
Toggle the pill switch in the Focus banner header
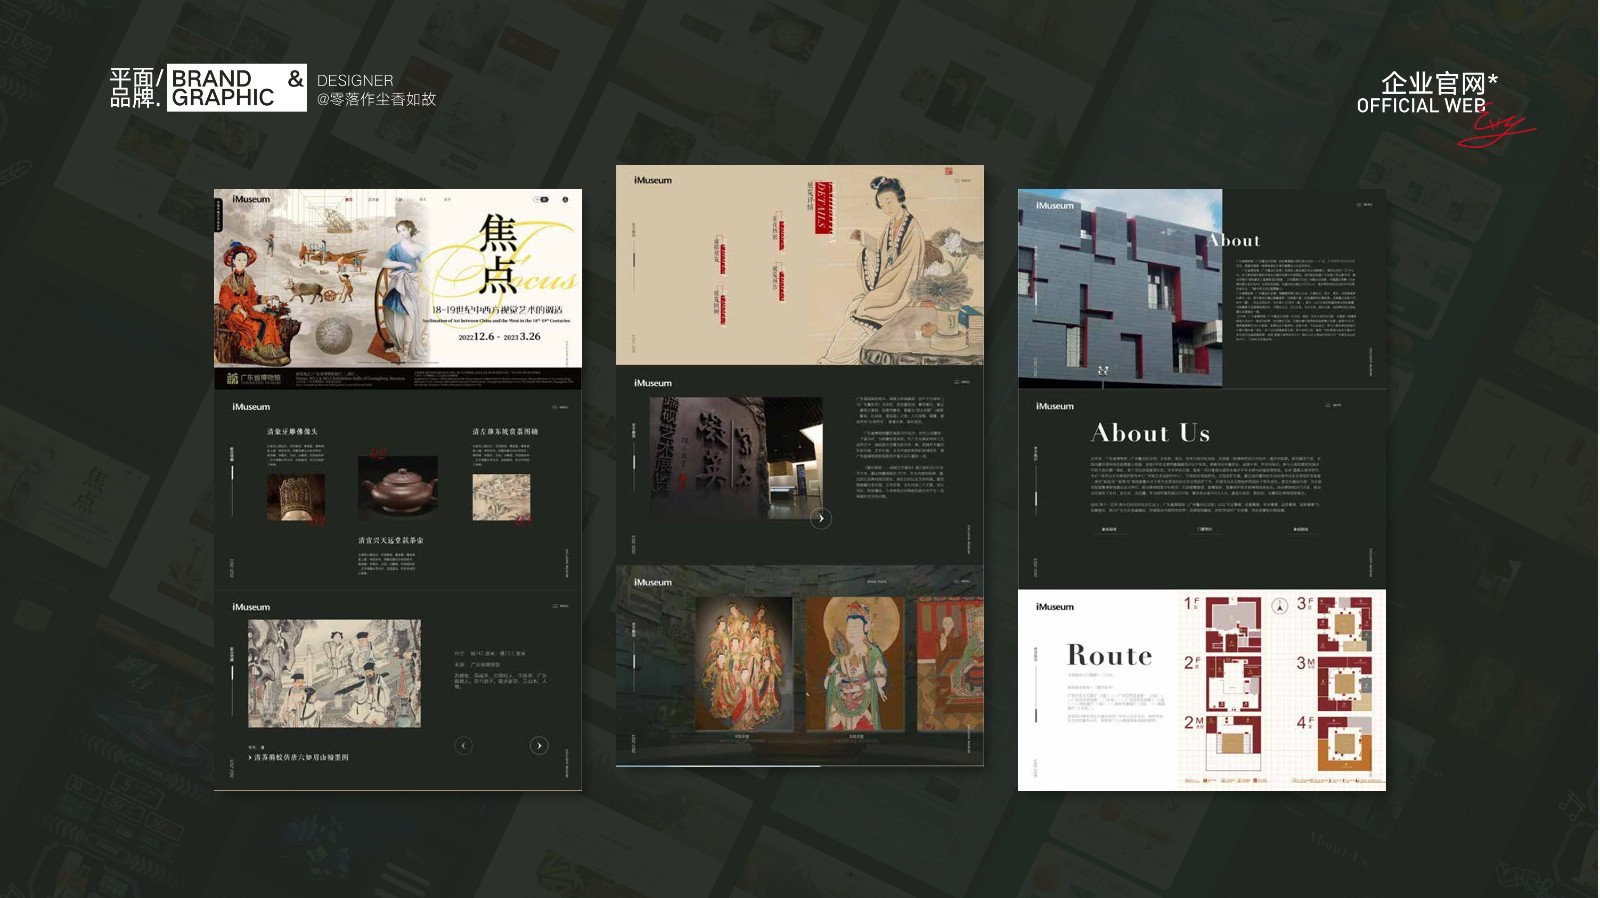coord(542,200)
